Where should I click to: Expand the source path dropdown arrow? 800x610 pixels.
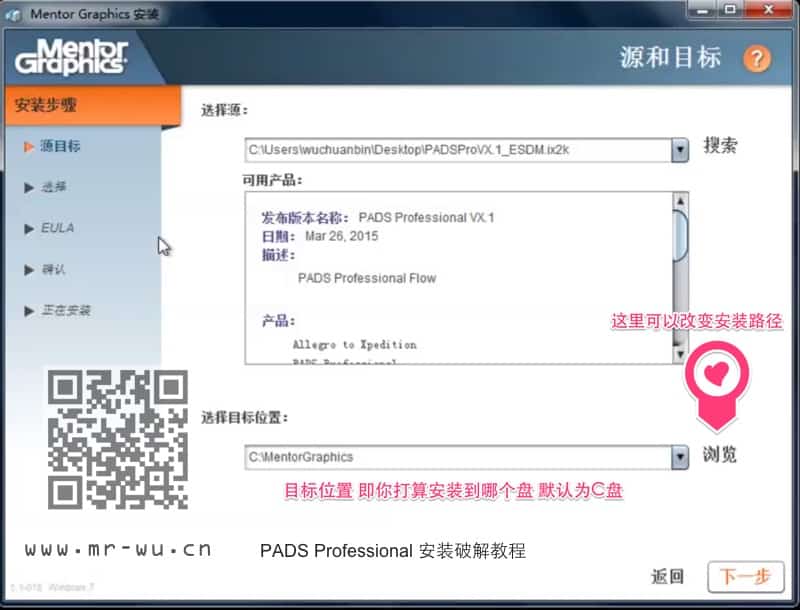coord(680,150)
